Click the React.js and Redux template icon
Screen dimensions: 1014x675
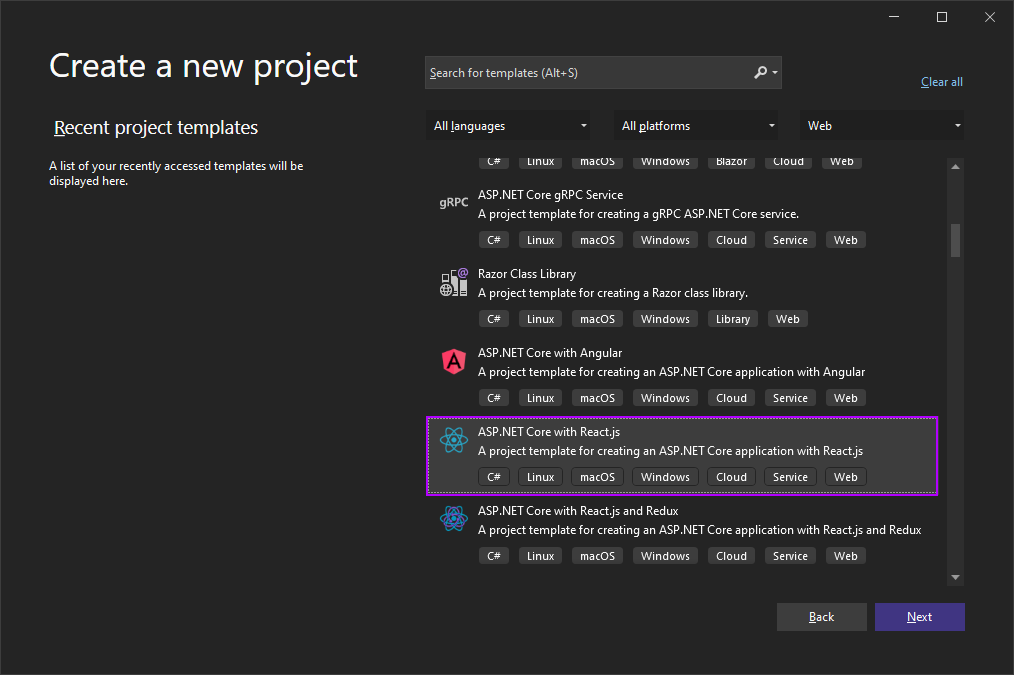(x=453, y=519)
